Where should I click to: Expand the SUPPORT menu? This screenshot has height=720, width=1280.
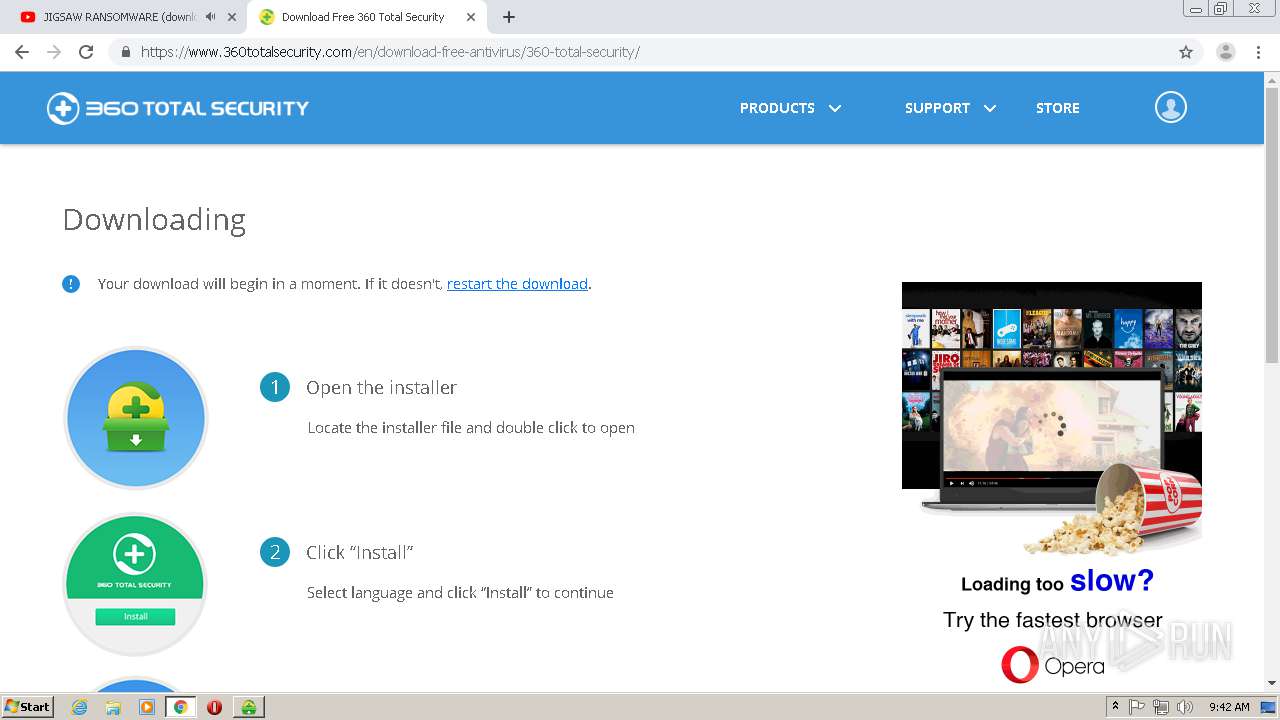pos(950,108)
